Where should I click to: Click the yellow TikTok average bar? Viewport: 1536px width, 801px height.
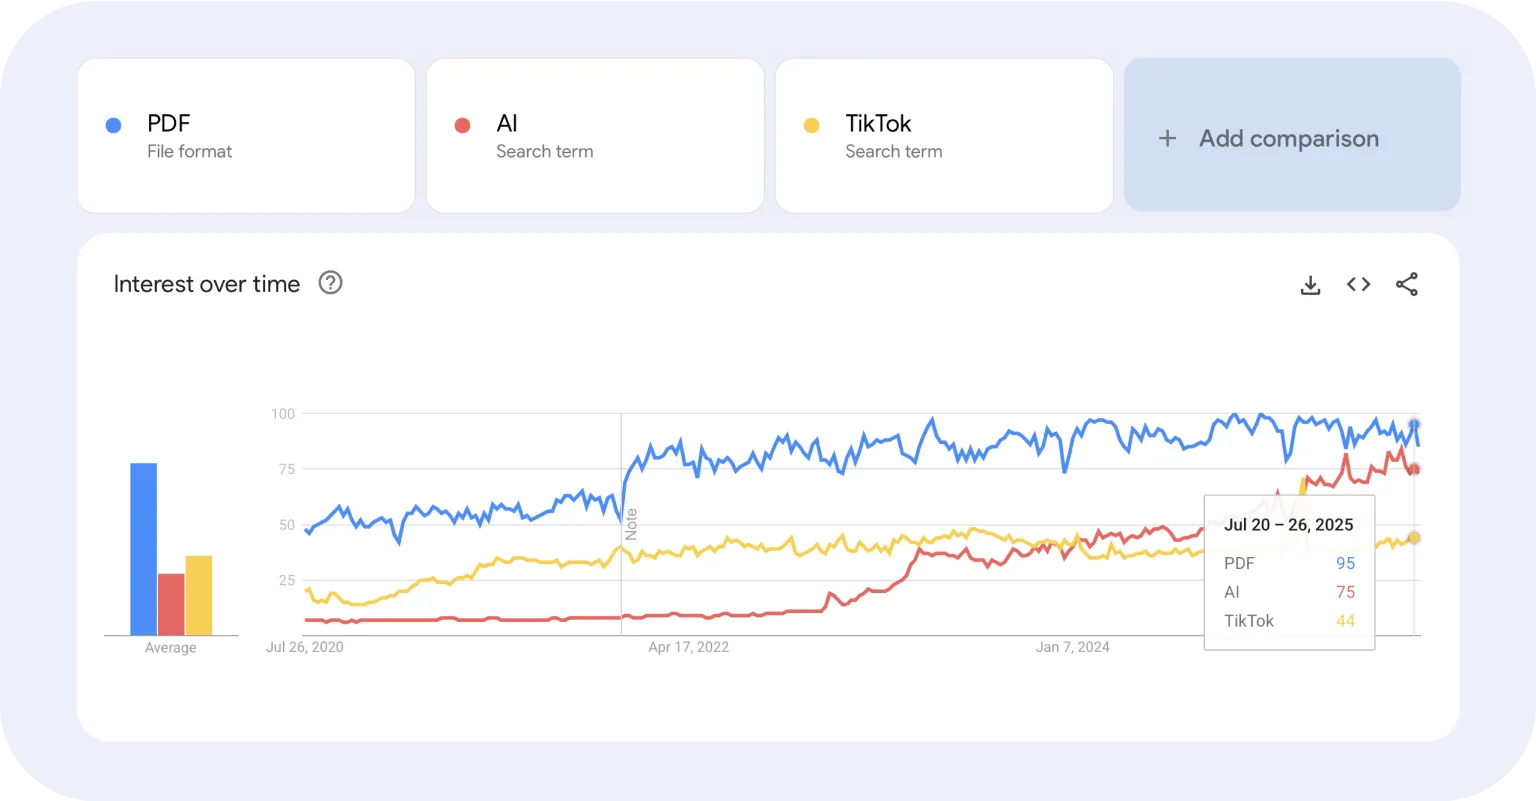coord(199,595)
